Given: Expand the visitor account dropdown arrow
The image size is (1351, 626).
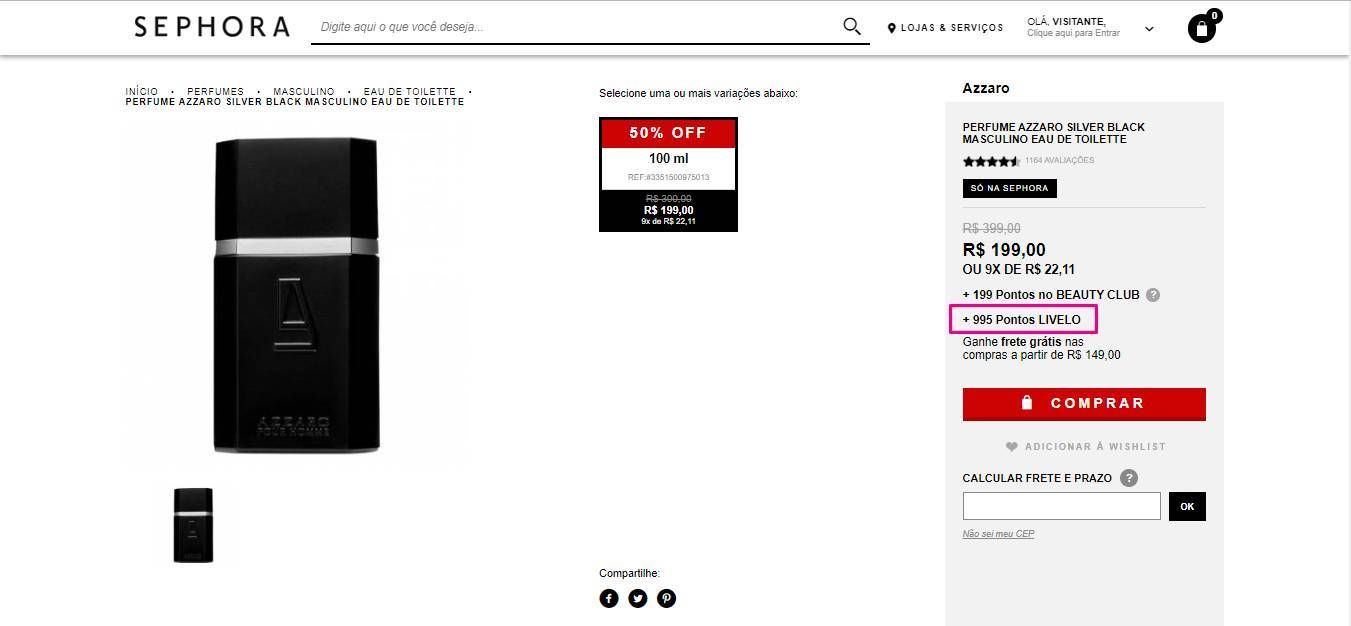Looking at the screenshot, I should pos(1149,29).
